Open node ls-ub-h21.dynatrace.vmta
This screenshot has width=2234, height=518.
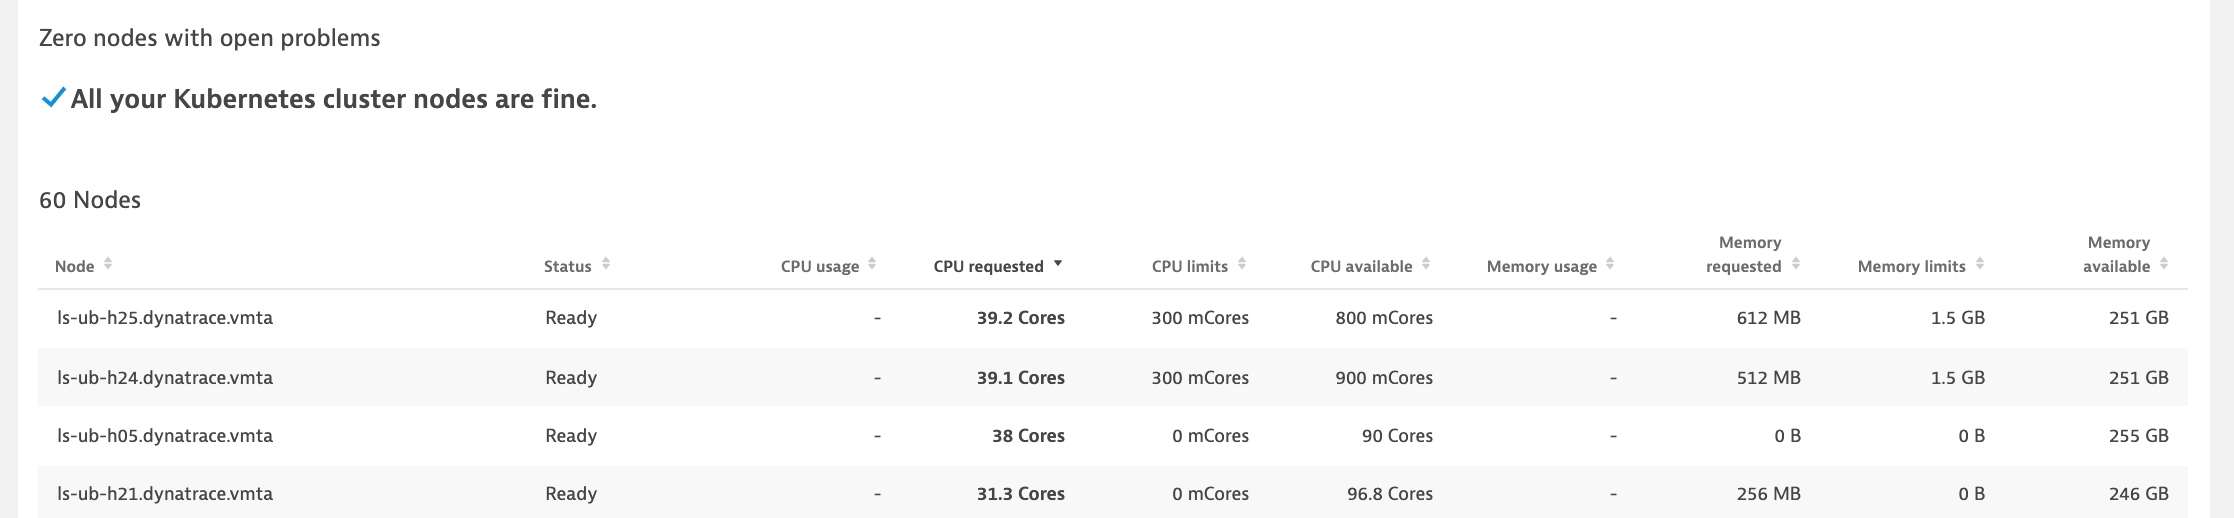[165, 494]
